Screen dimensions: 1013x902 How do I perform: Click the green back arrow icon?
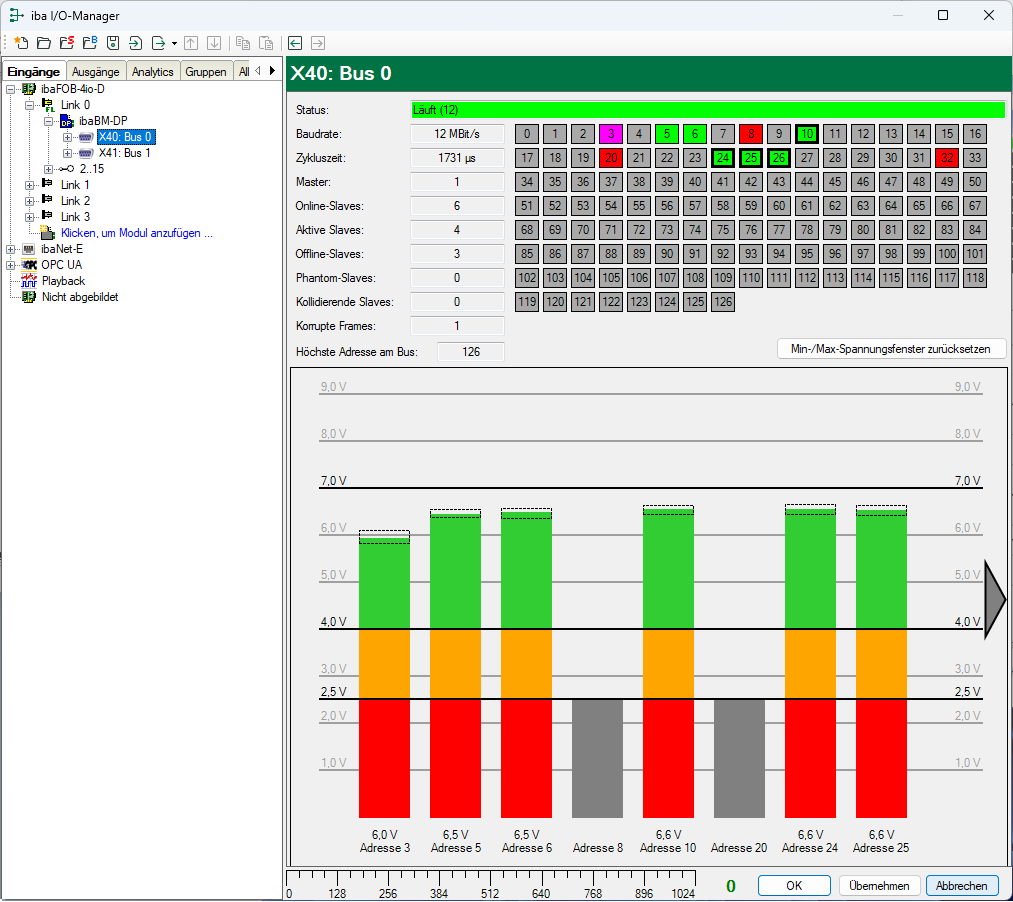click(x=295, y=43)
